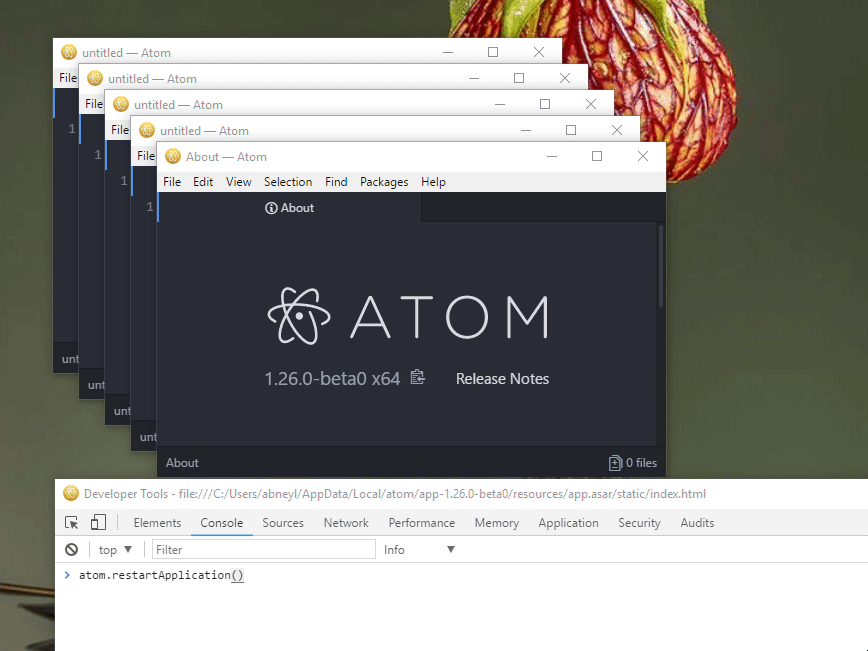The width and height of the screenshot is (868, 651).
Task: Click Atom icon in Developer Tools title bar
Action: (71, 493)
